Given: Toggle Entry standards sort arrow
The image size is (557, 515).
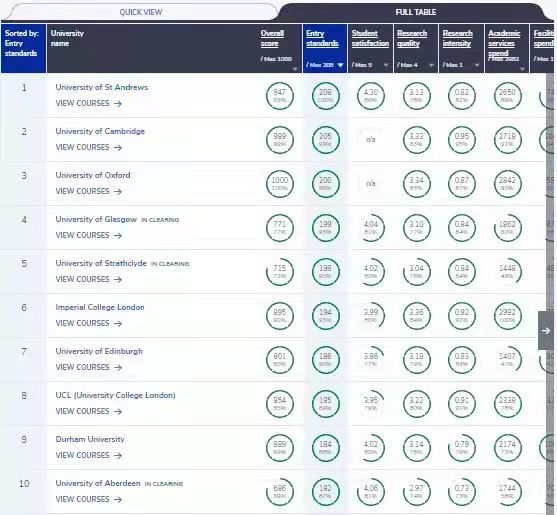Looking at the screenshot, I should [340, 65].
